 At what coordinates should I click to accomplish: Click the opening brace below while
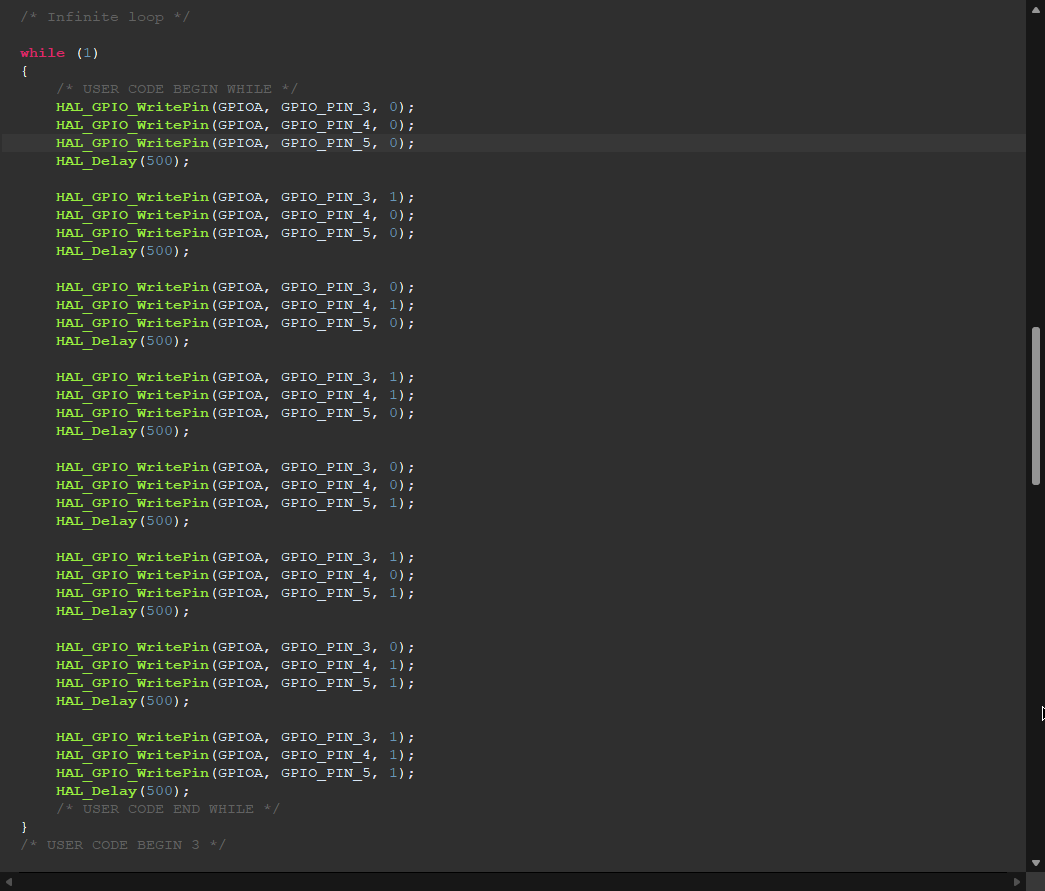point(24,71)
